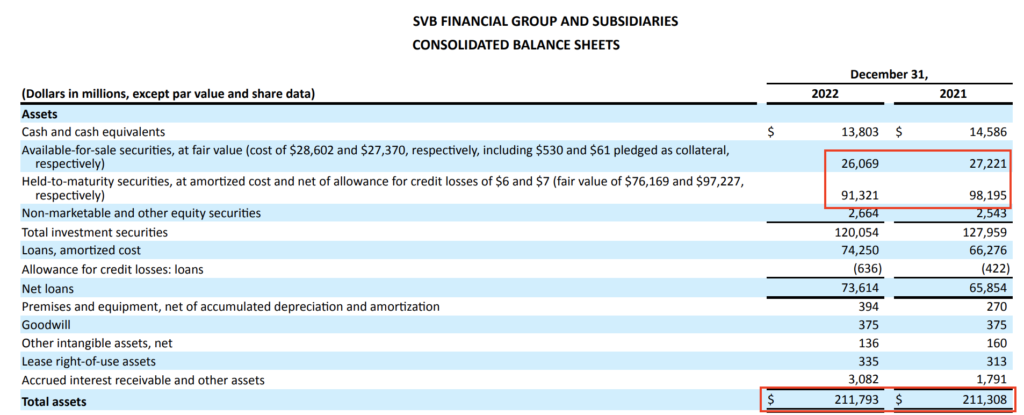This screenshot has height=415, width=1024.
Task: Select the 2022 column header
Action: coord(825,93)
